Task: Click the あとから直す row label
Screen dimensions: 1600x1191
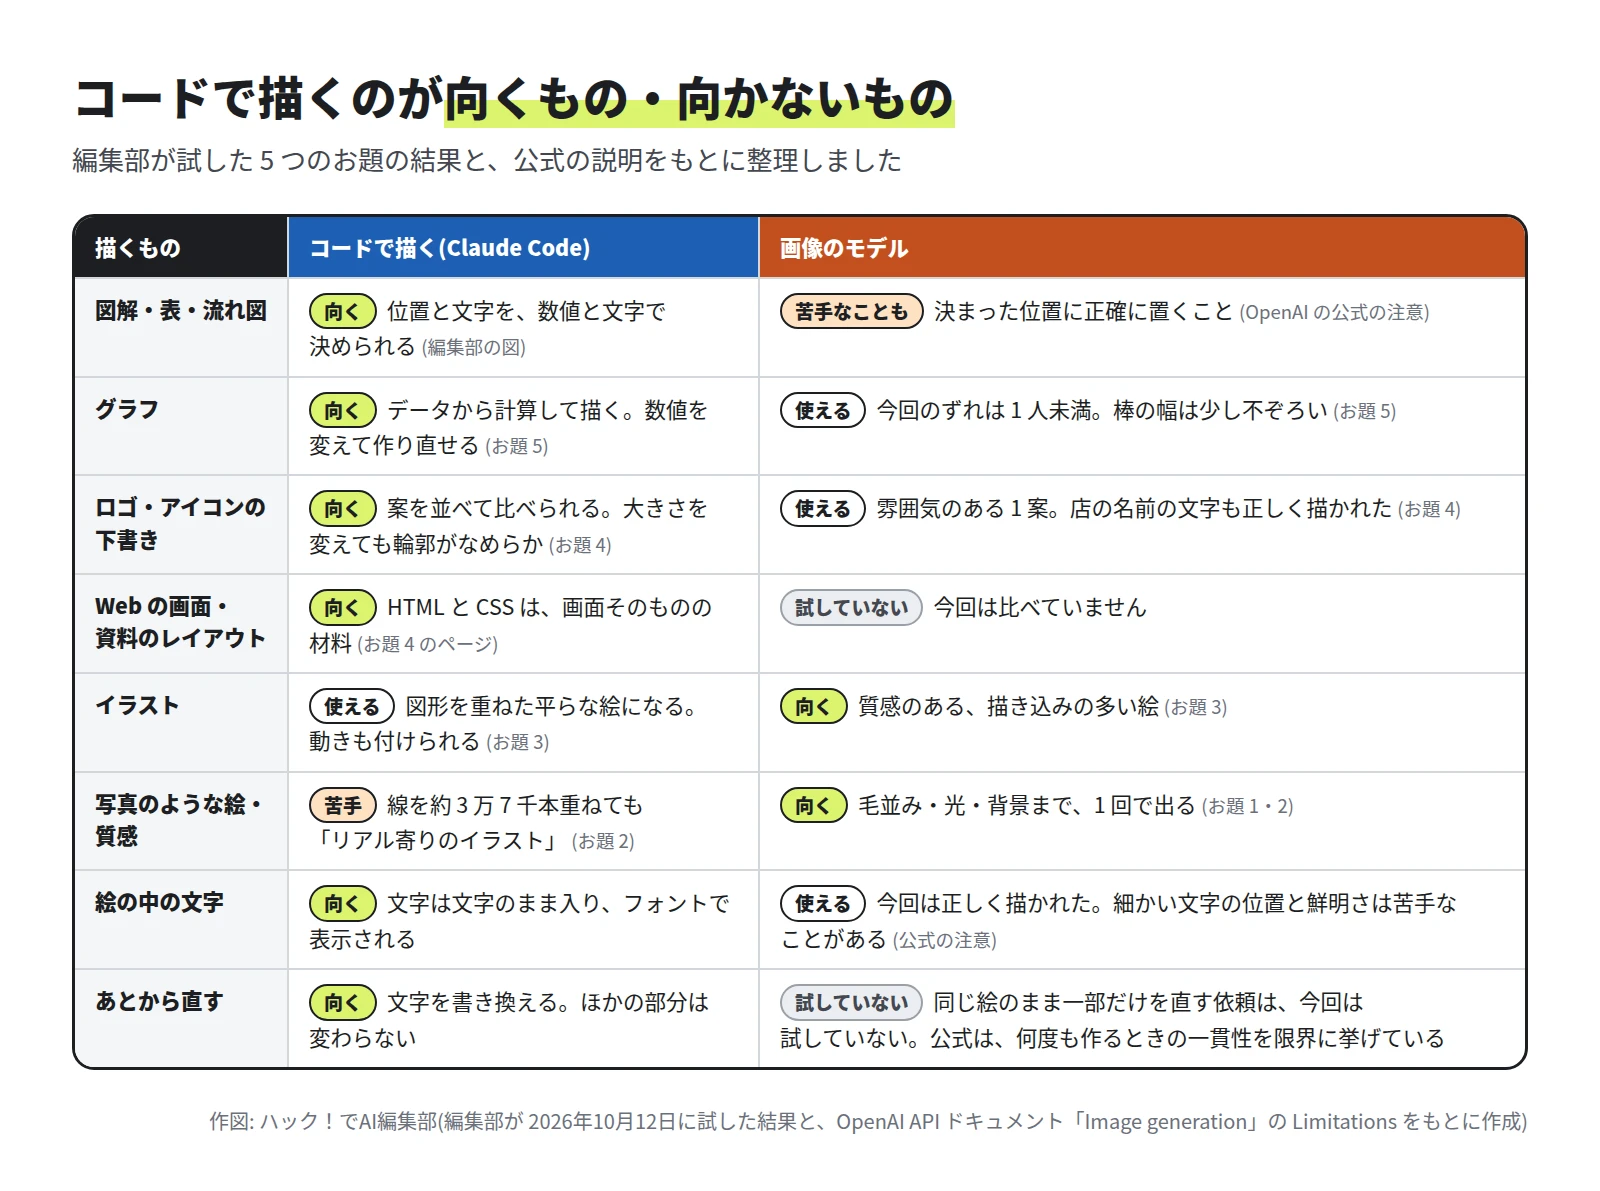Action: (159, 1001)
